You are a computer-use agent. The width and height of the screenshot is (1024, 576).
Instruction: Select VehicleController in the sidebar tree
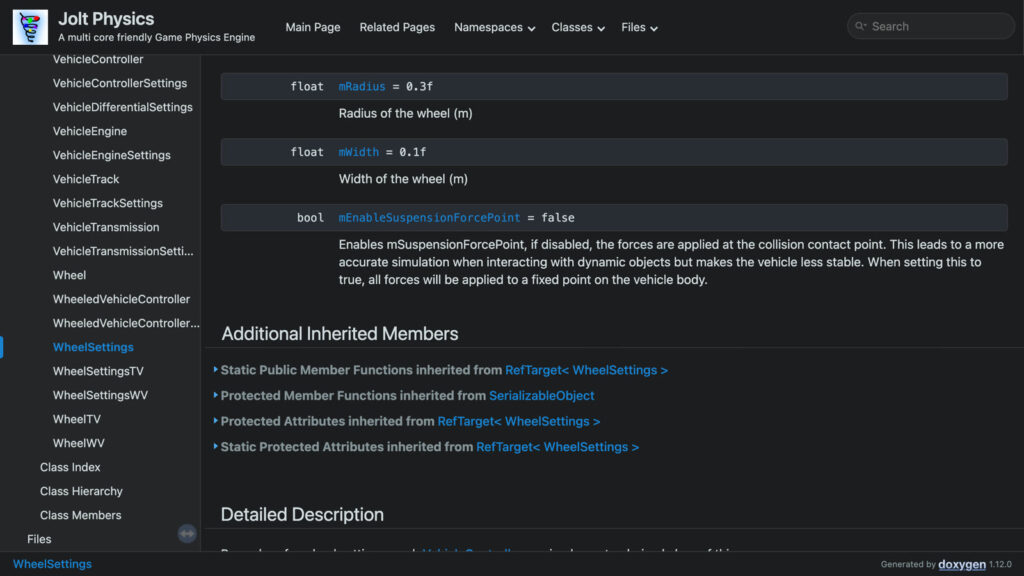tap(98, 59)
